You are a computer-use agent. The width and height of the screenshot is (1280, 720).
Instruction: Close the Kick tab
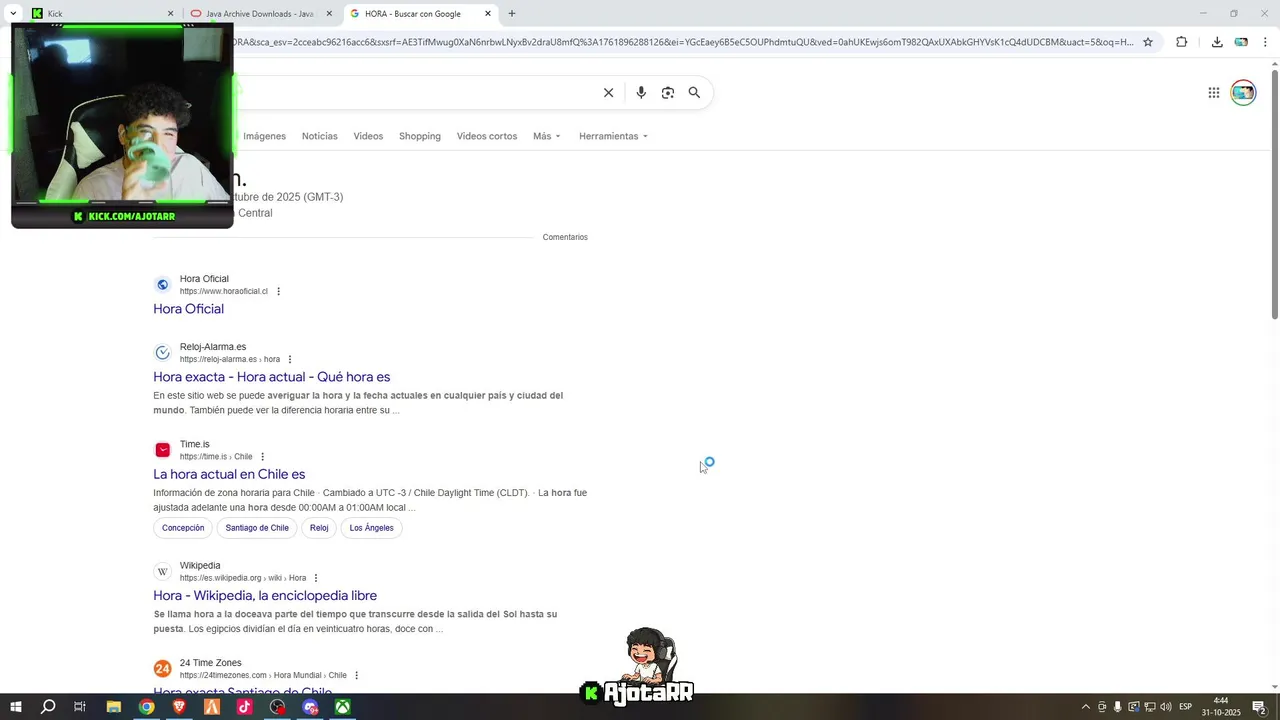pos(170,14)
